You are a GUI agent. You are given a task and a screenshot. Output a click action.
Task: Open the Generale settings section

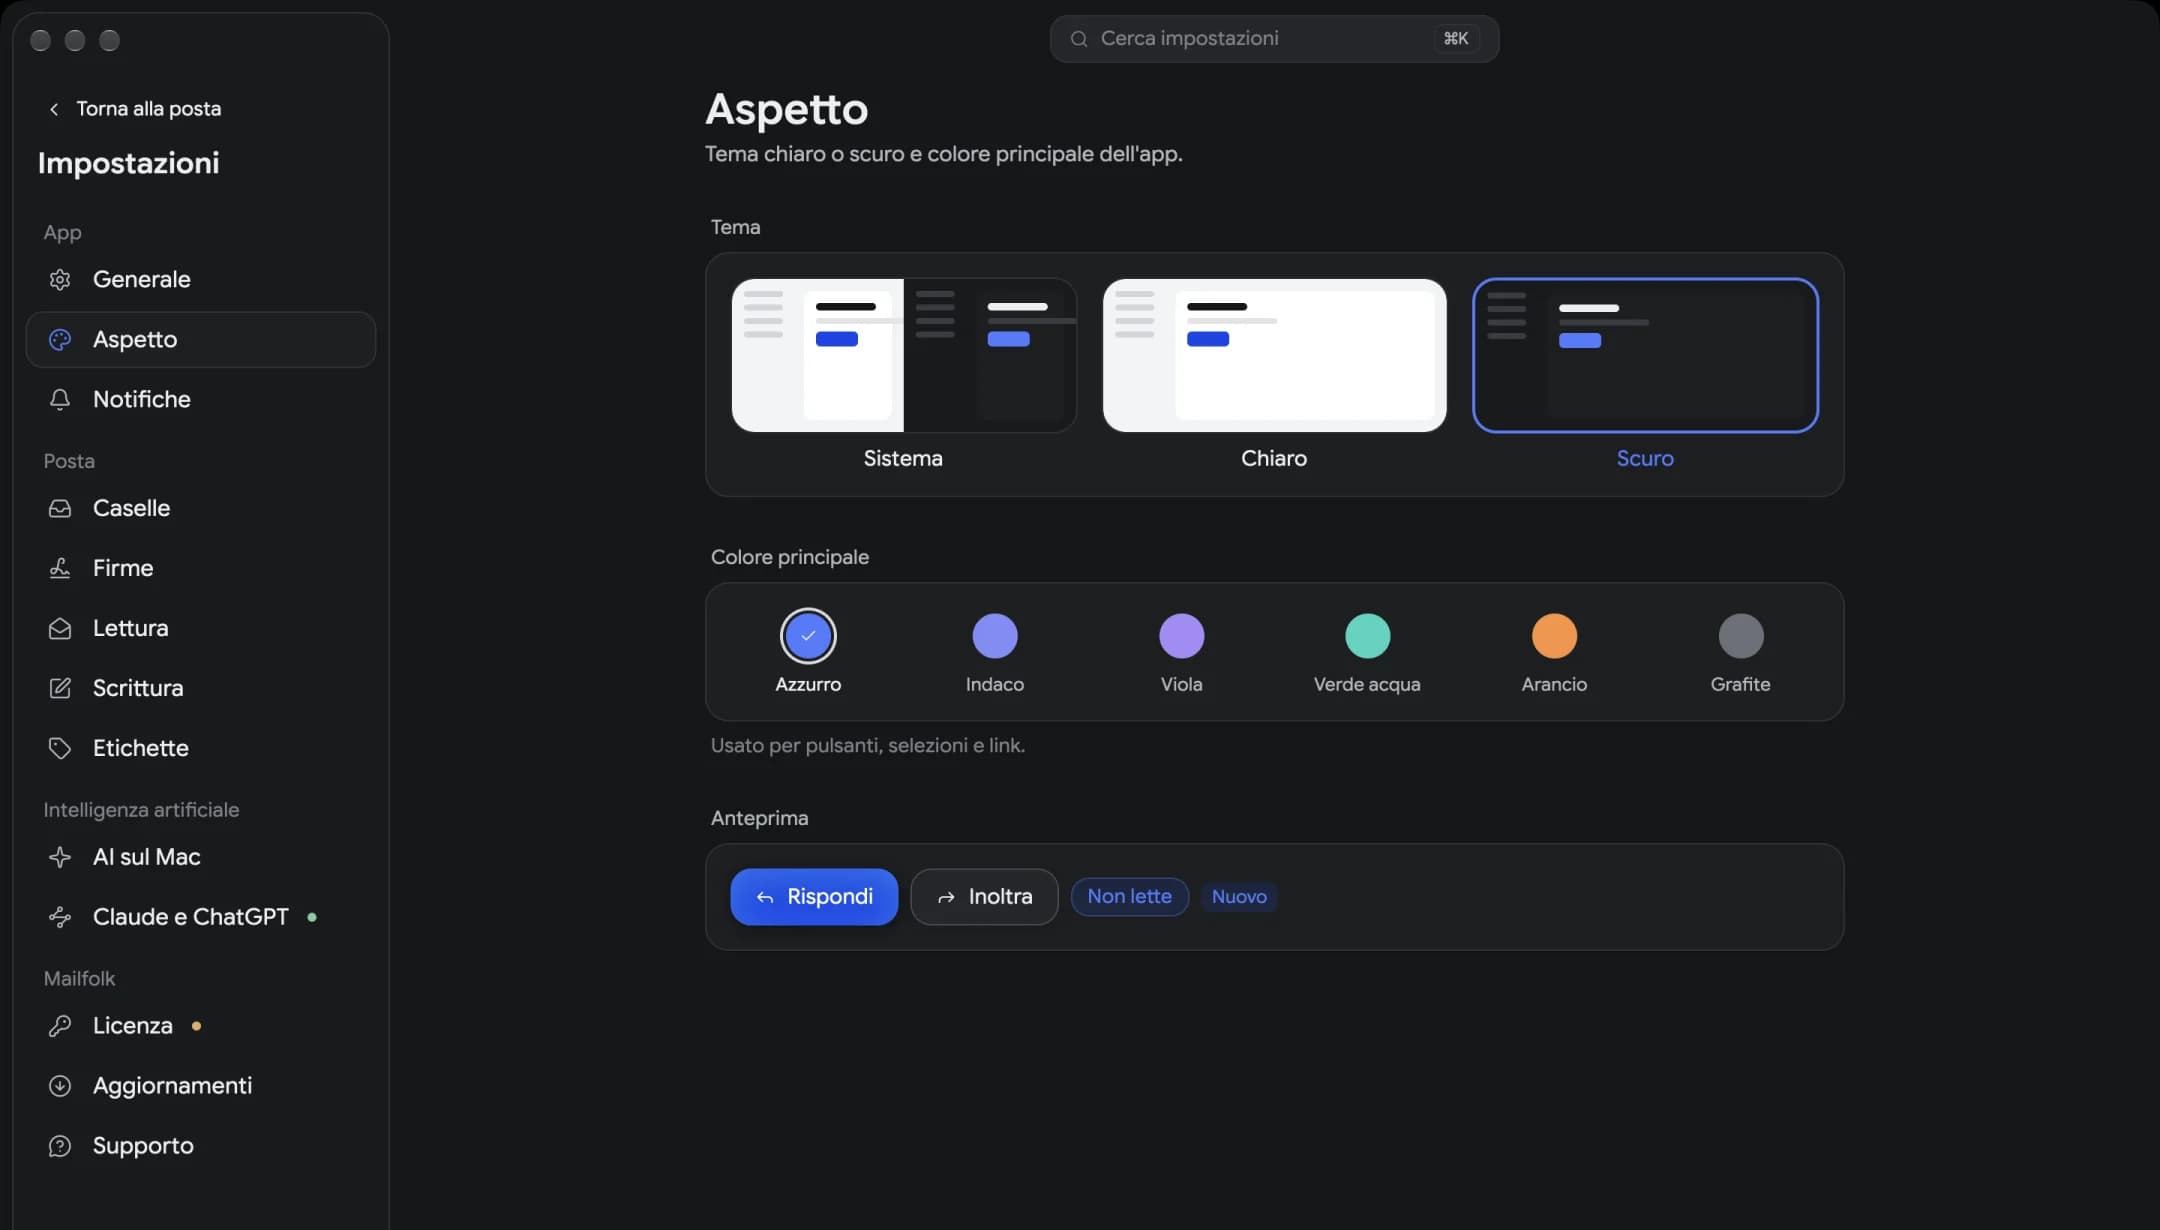(201, 279)
